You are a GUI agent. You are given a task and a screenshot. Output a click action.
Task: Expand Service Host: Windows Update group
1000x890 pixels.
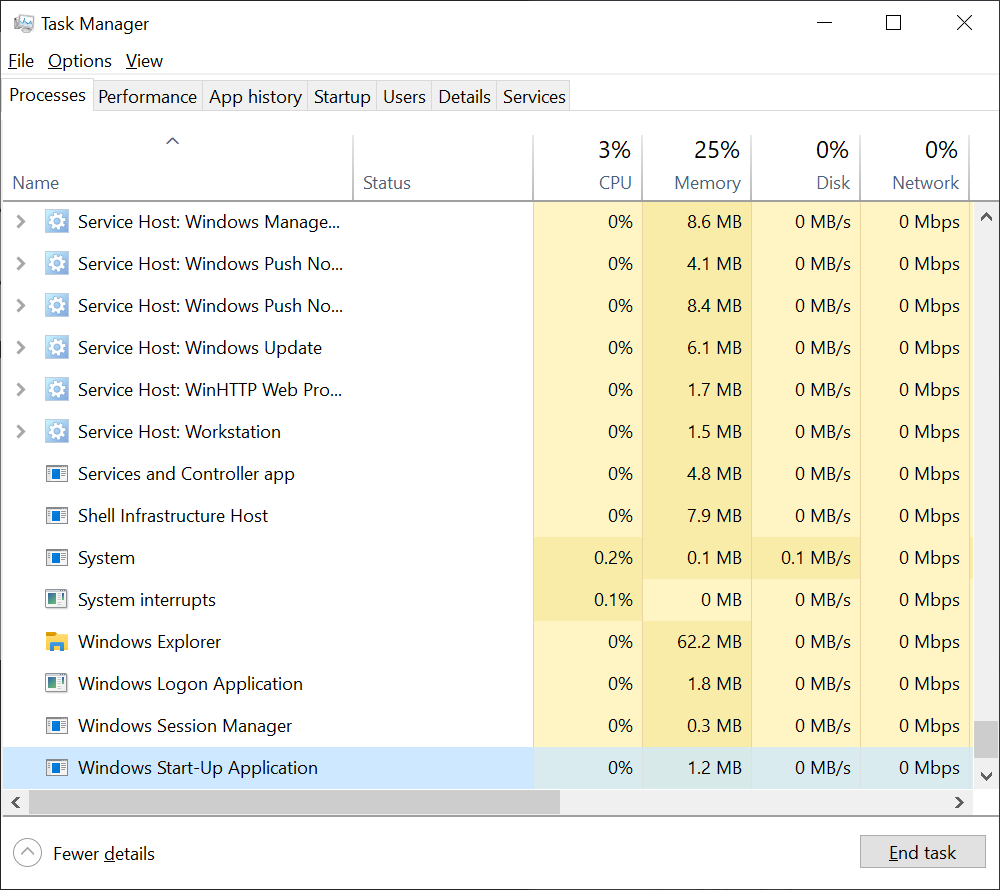coord(21,348)
